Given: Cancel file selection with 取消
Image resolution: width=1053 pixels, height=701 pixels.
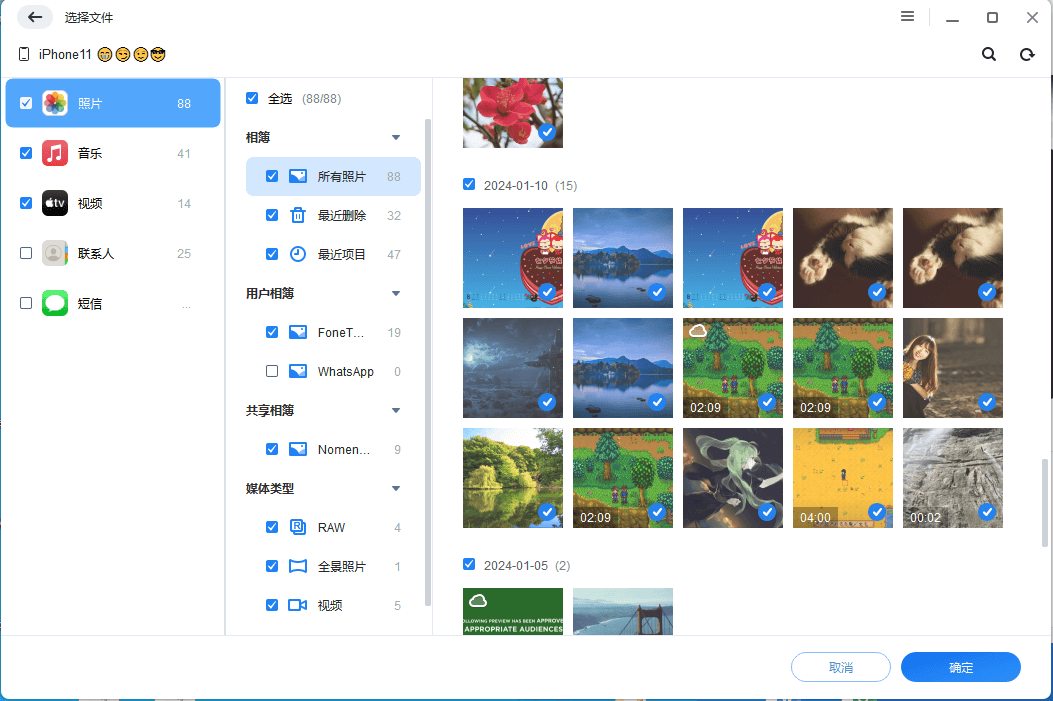Looking at the screenshot, I should [840, 667].
